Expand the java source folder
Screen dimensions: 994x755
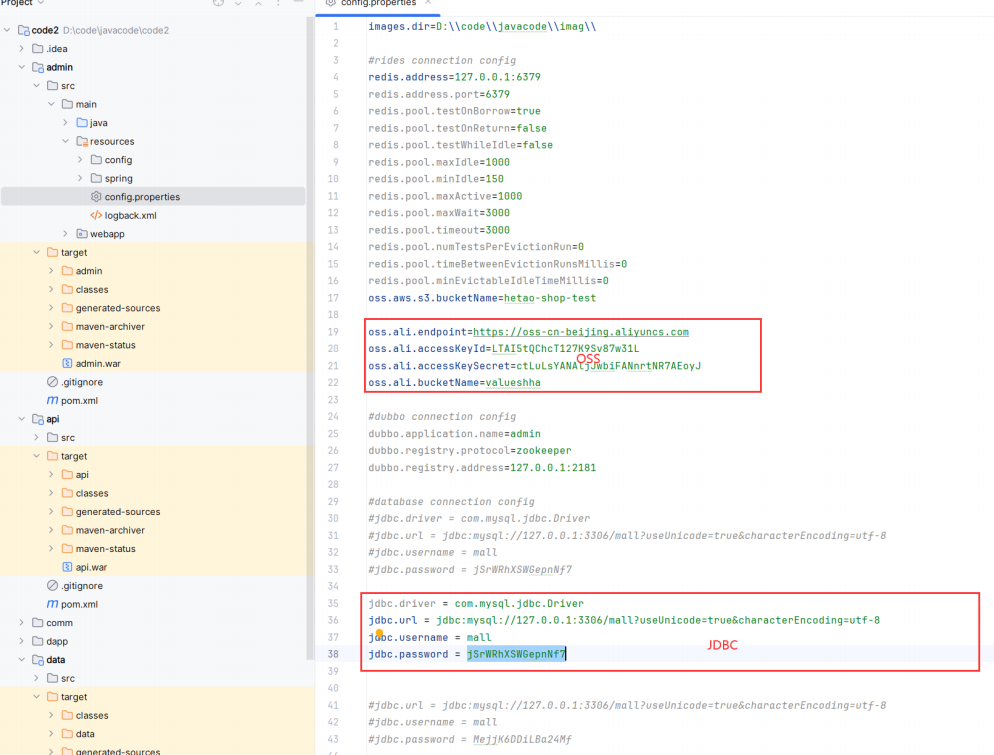(65, 122)
